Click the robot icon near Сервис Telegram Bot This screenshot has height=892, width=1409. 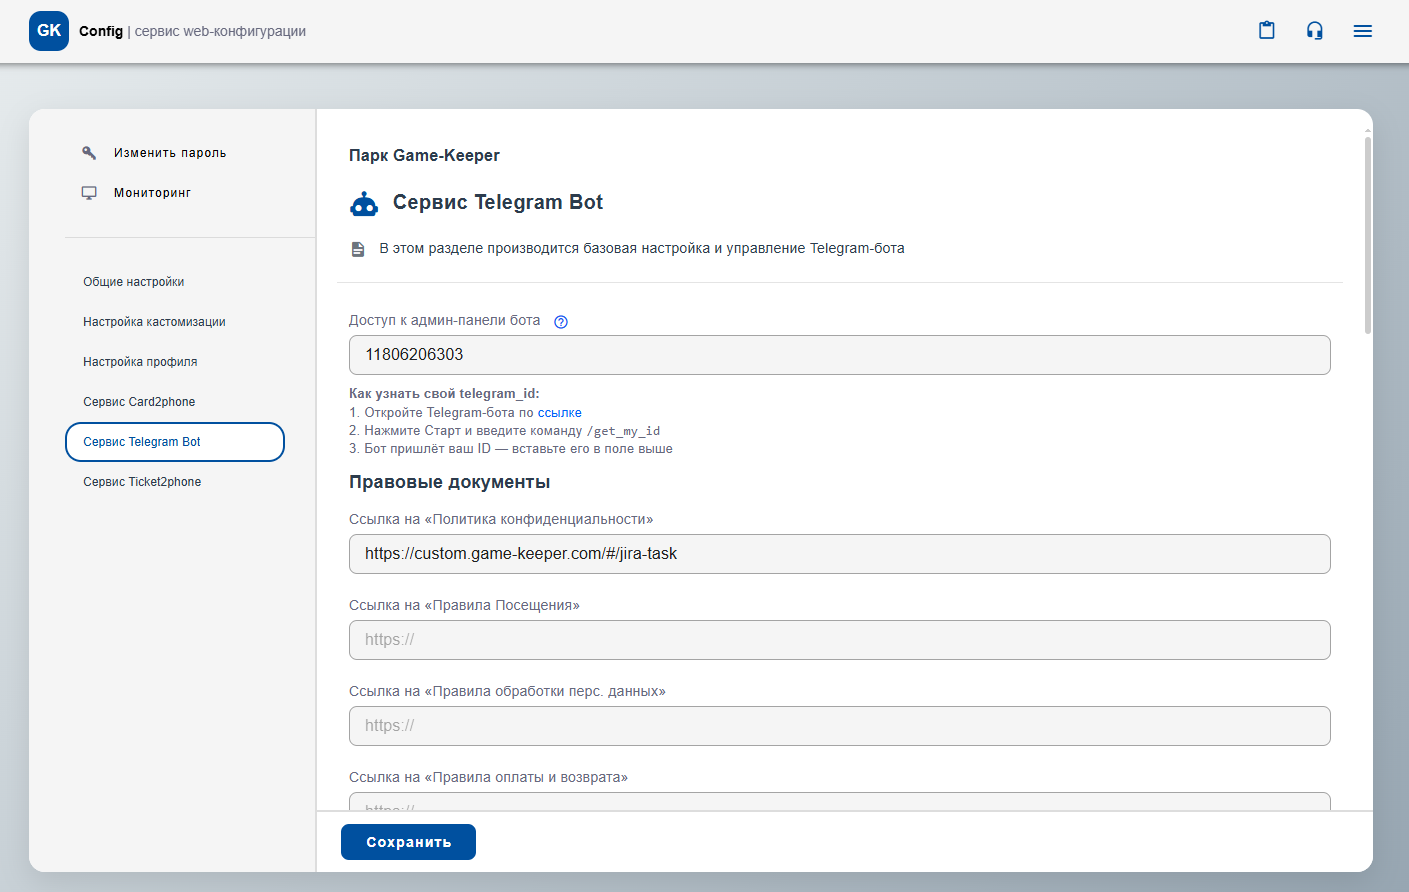pyautogui.click(x=364, y=203)
